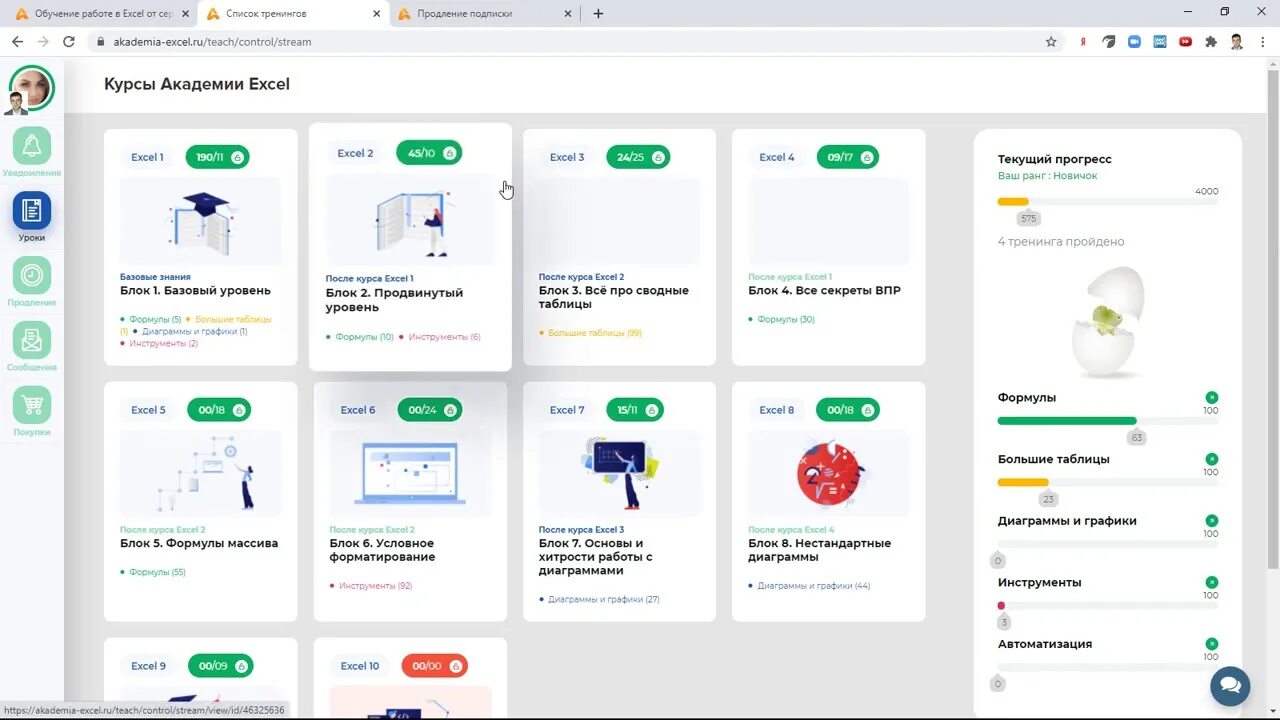The height and width of the screenshot is (720, 1280).
Task: Click Ваш ранг : Новичок text
Action: [x=1047, y=176]
